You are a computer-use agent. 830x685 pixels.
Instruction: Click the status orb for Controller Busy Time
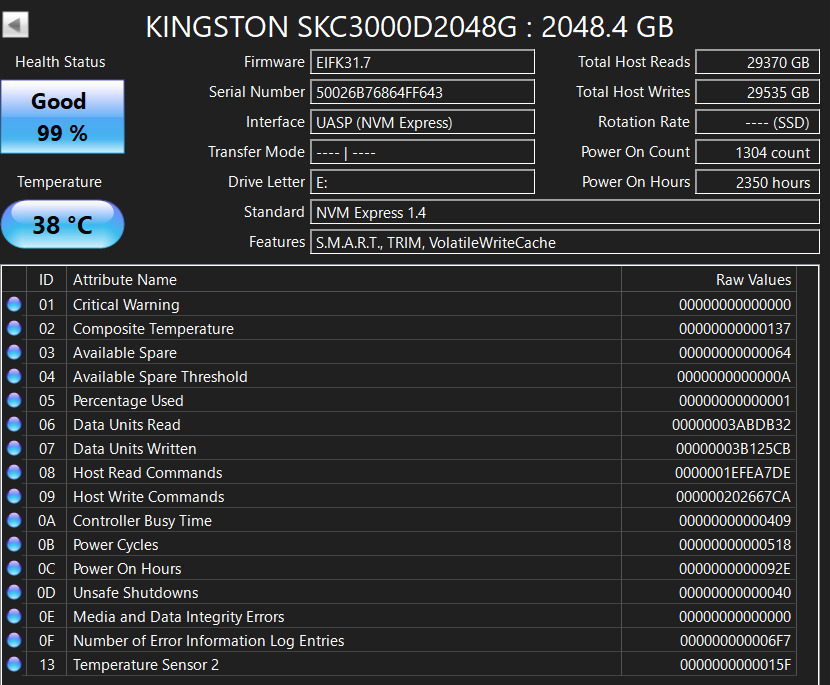14,520
